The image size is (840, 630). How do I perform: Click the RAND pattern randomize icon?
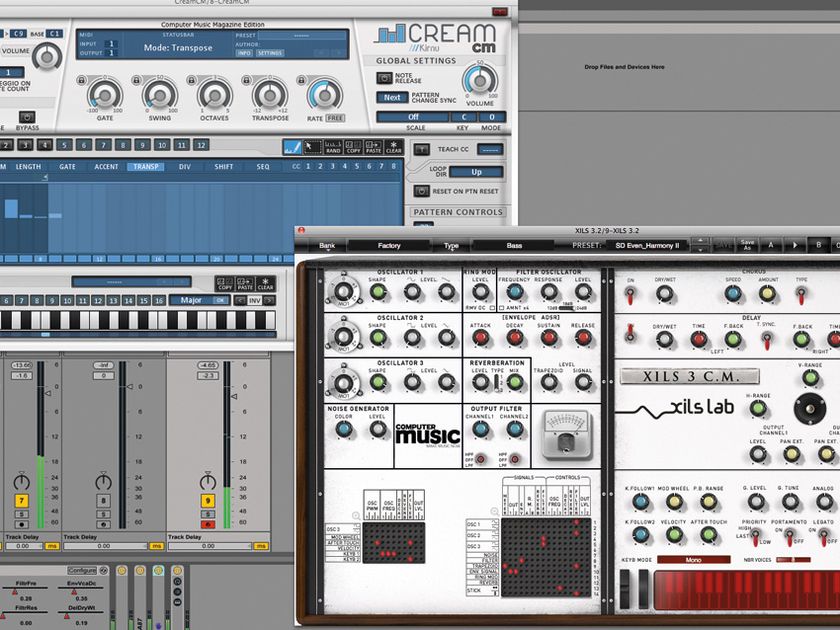tap(334, 149)
